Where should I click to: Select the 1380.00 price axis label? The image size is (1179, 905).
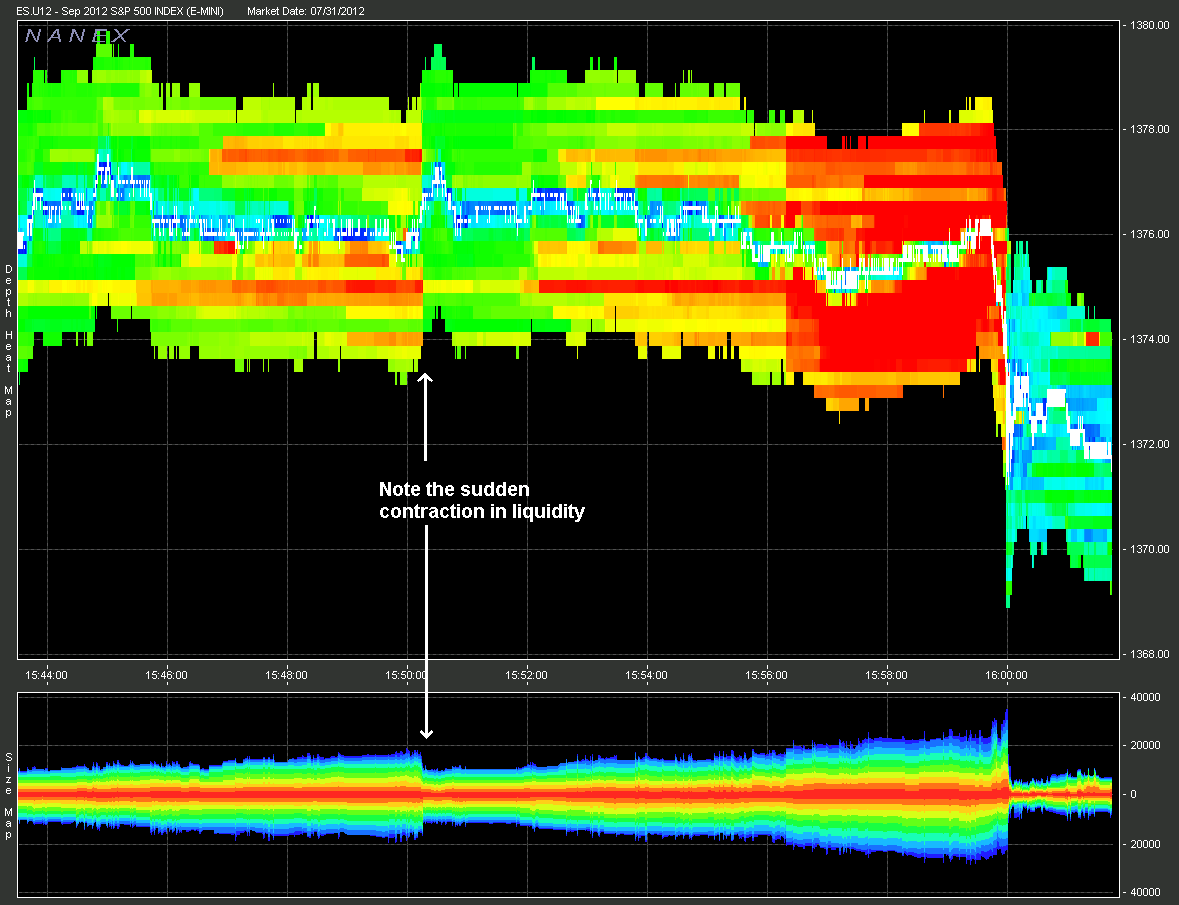[1149, 26]
